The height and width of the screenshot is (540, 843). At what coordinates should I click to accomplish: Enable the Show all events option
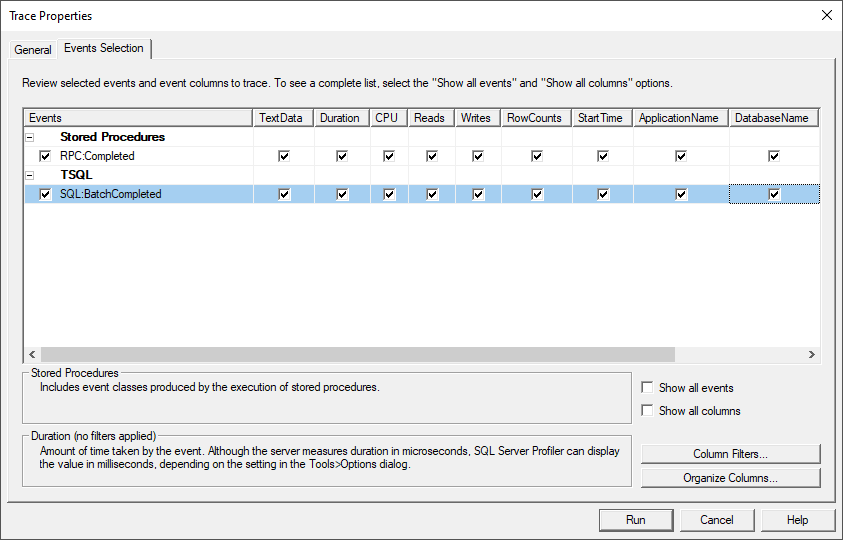tap(647, 387)
